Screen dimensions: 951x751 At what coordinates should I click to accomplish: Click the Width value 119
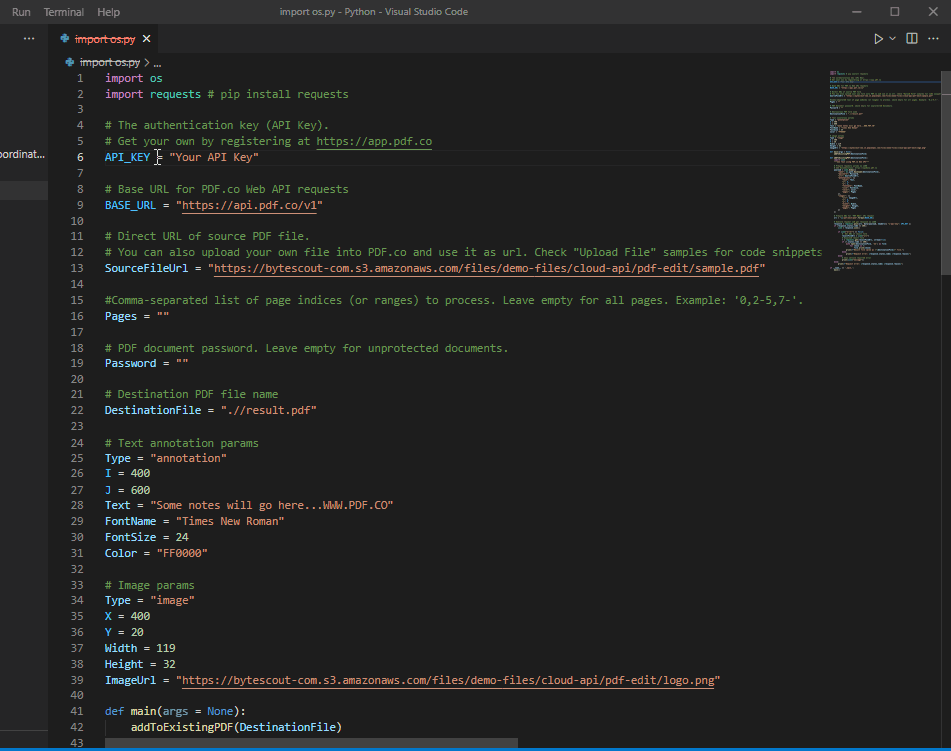tap(166, 648)
